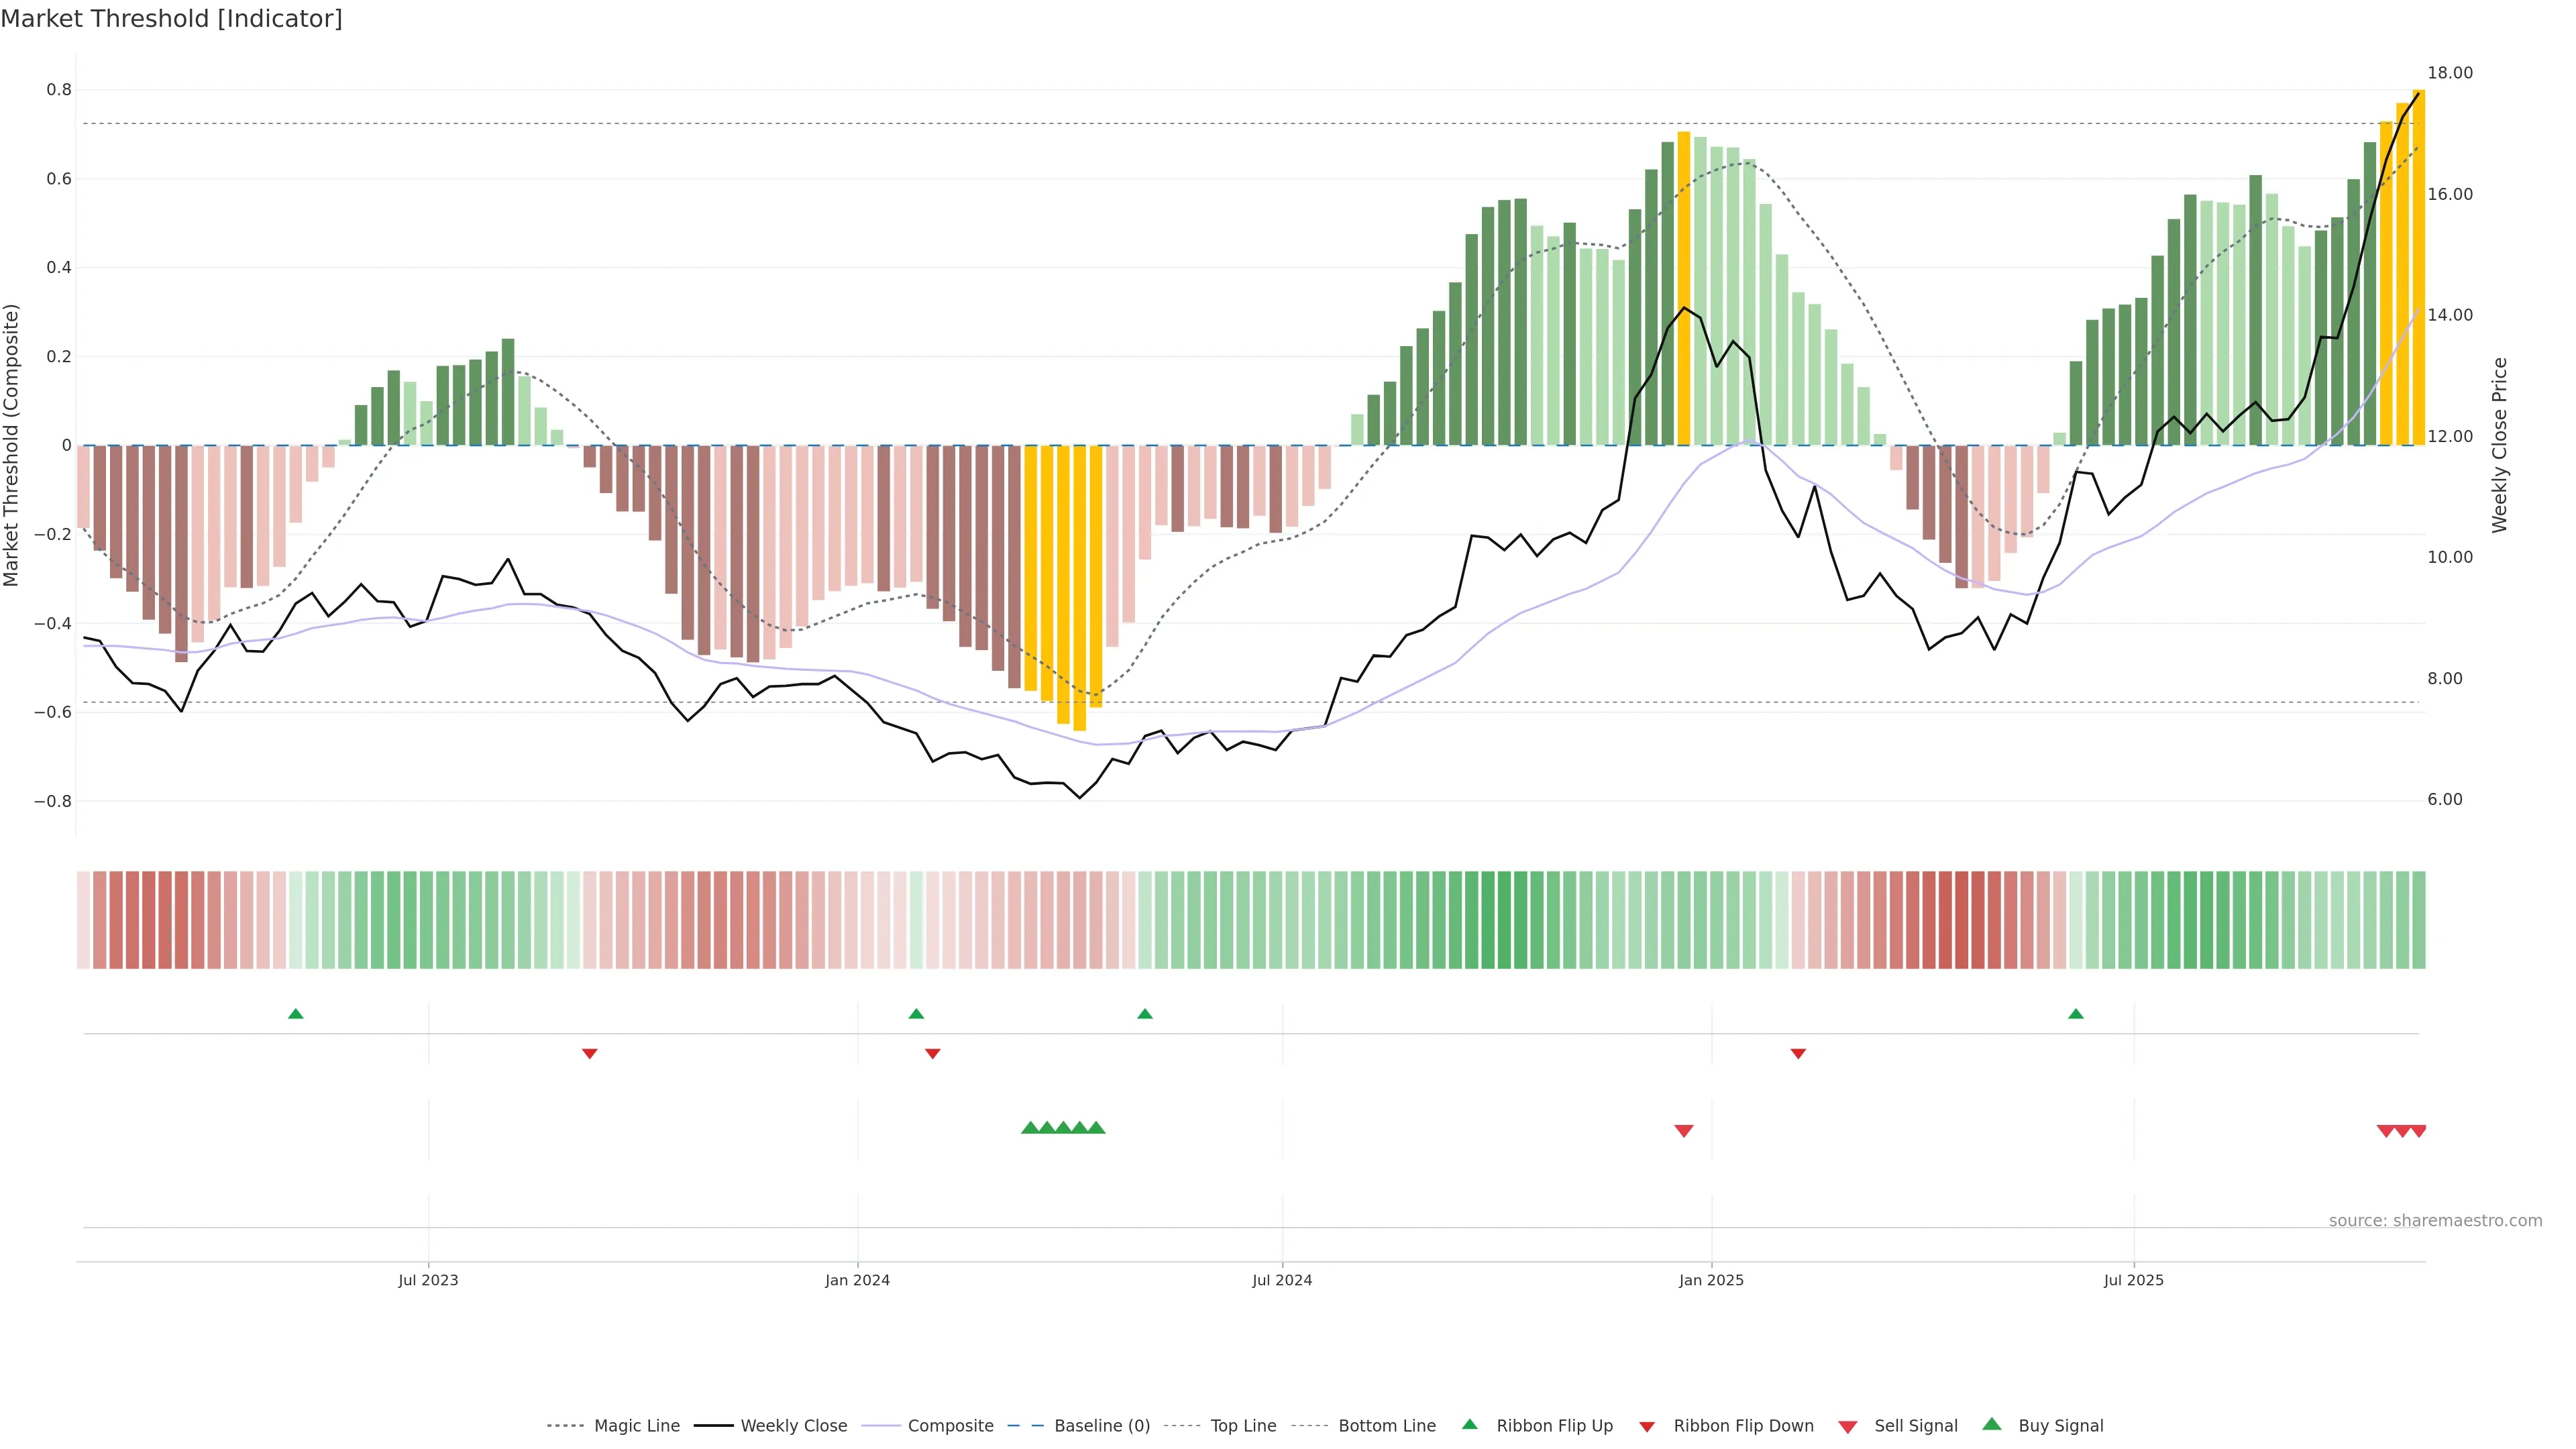Click the Jan 2024 x-axis label
This screenshot has width=2576, height=1449.
(x=857, y=1280)
